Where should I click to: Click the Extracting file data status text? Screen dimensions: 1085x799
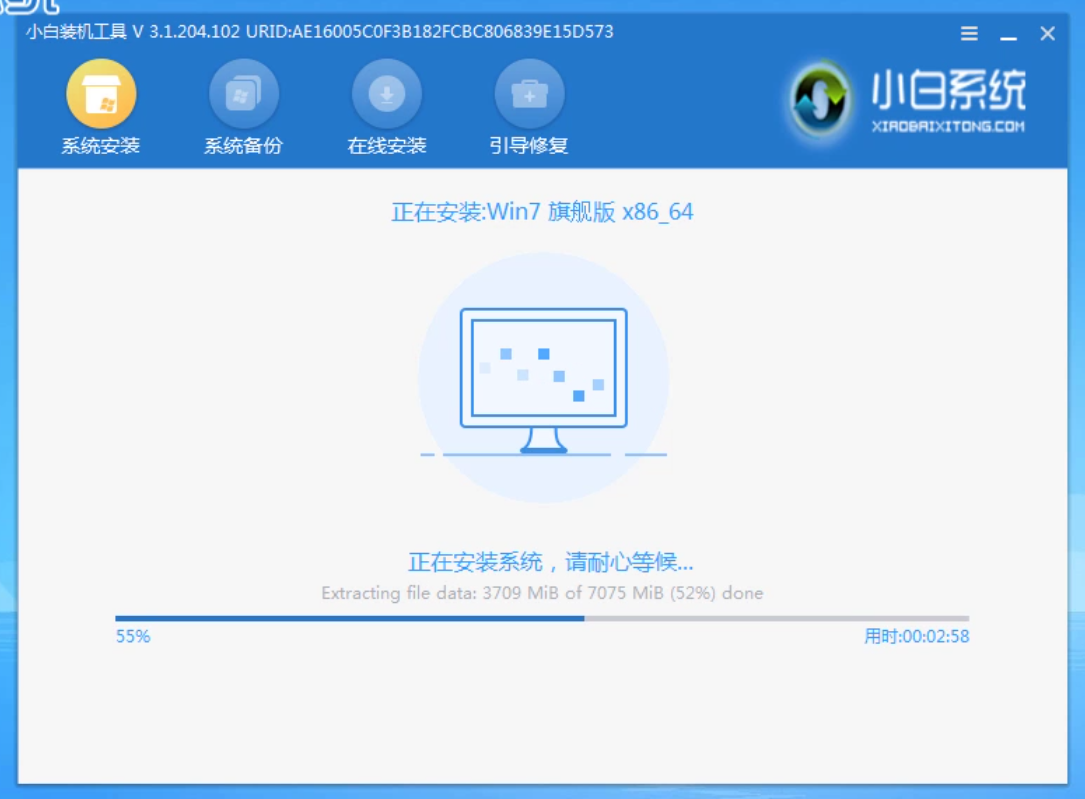[543, 593]
